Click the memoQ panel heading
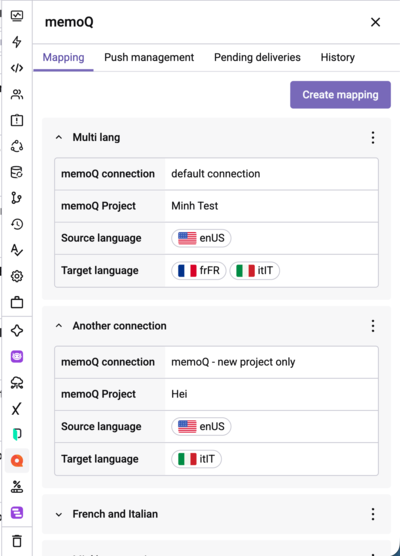 69,22
